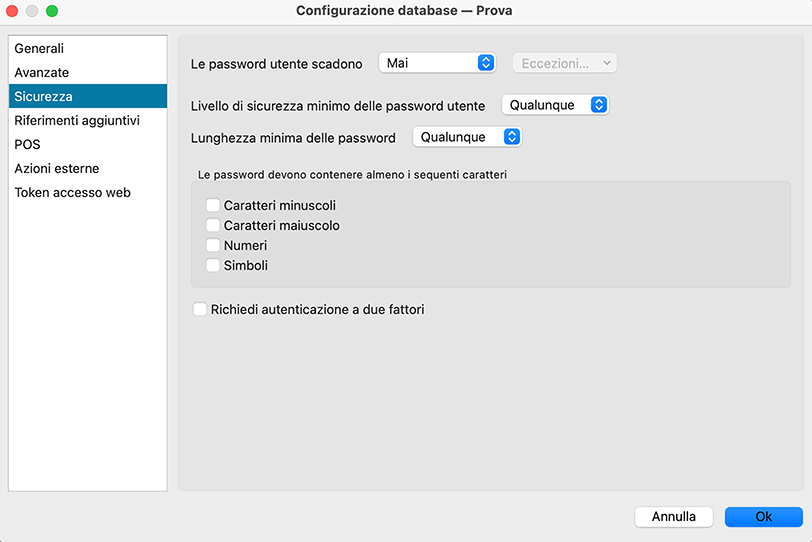Viewport: 812px width, 542px height.
Task: Enable Richiedi autenticazione a due fattori
Action: [200, 309]
